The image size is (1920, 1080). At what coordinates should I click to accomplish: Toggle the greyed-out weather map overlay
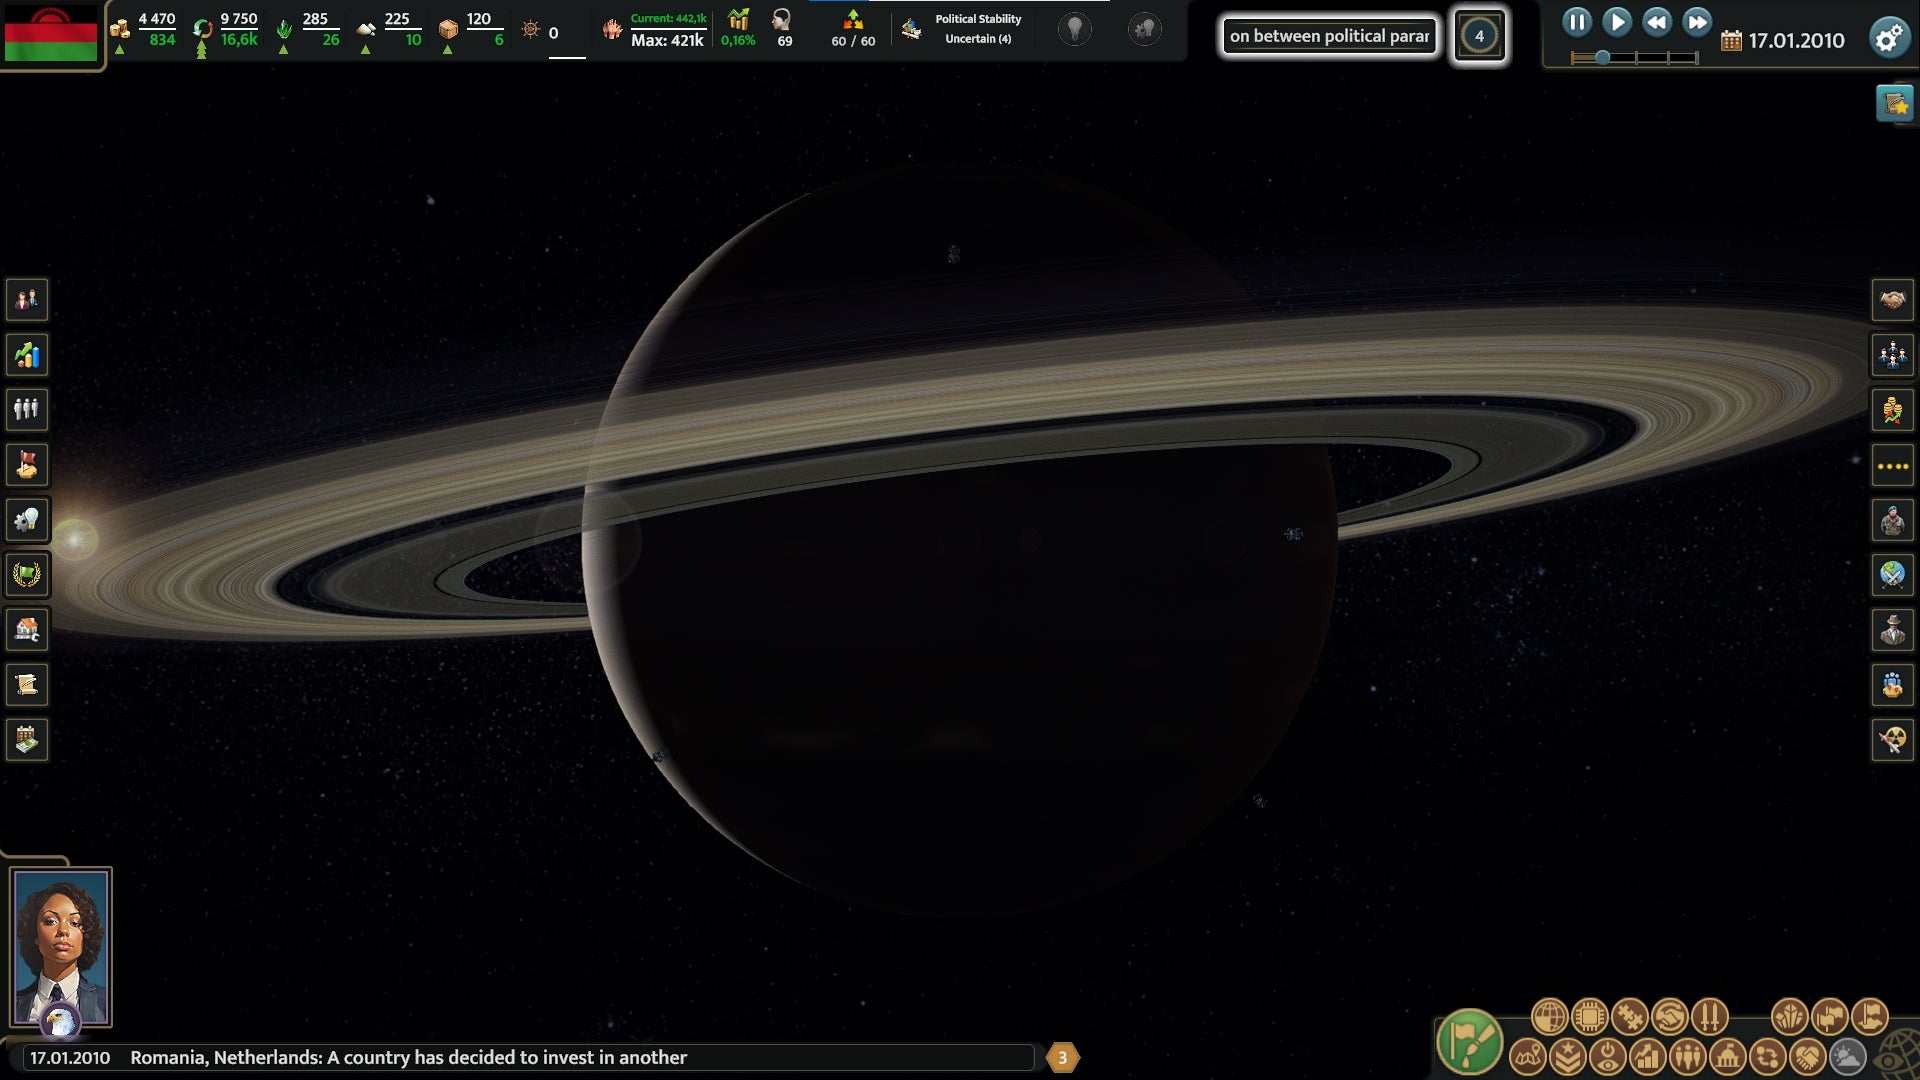tap(1846, 1059)
